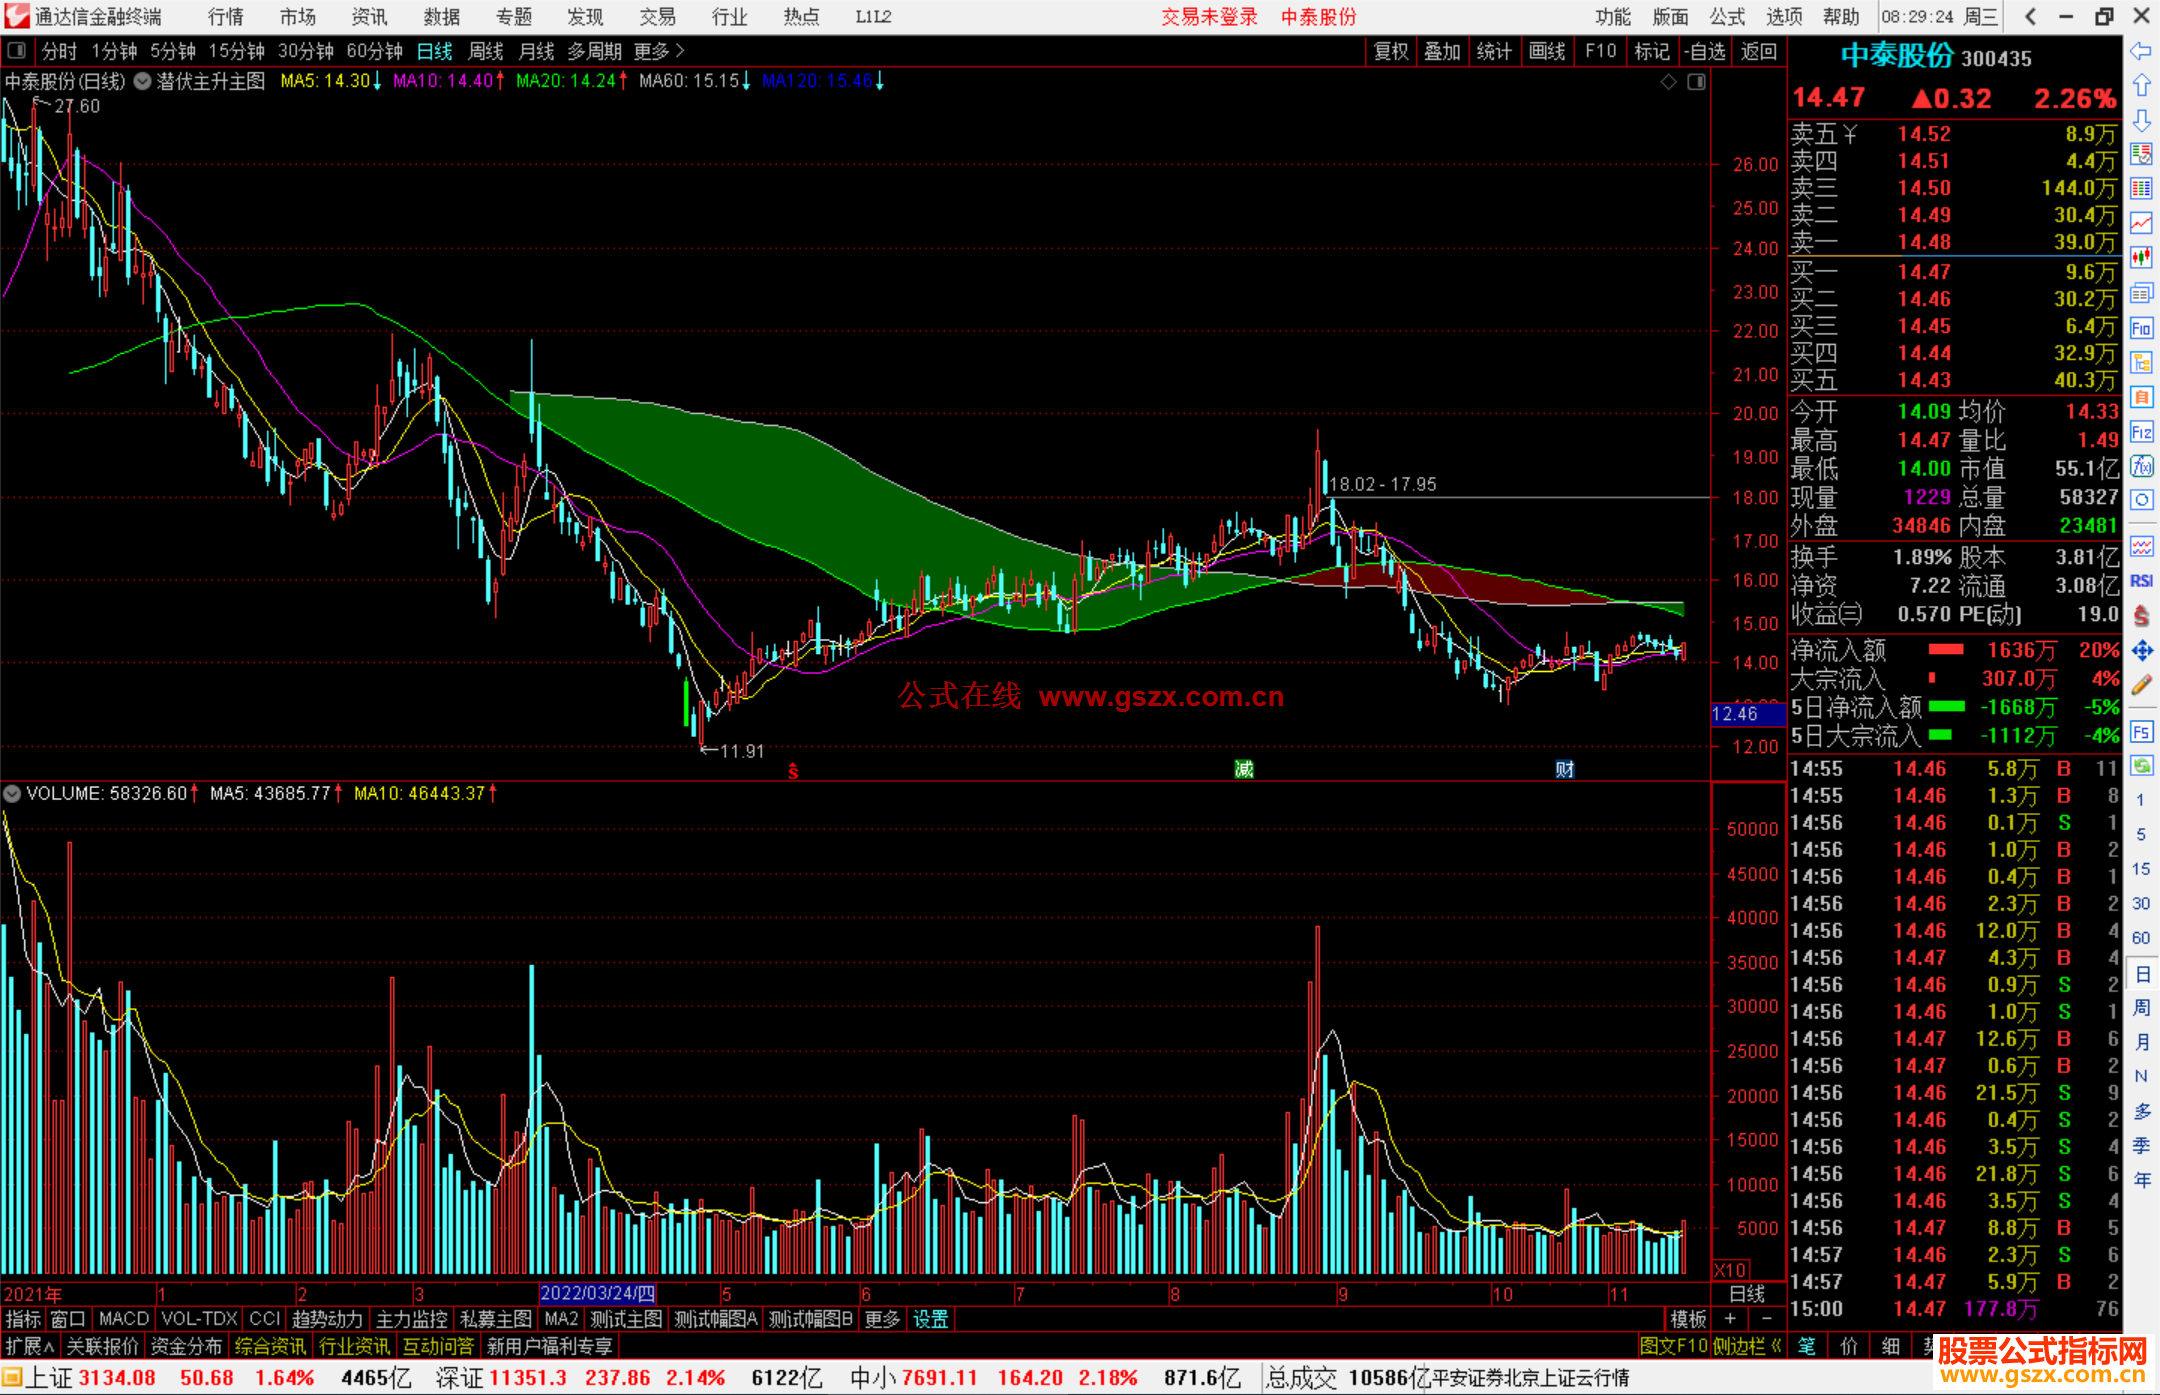2160x1395 pixels.
Task: Click the RSI indicator icon in right sidebar
Action: coord(2141,581)
